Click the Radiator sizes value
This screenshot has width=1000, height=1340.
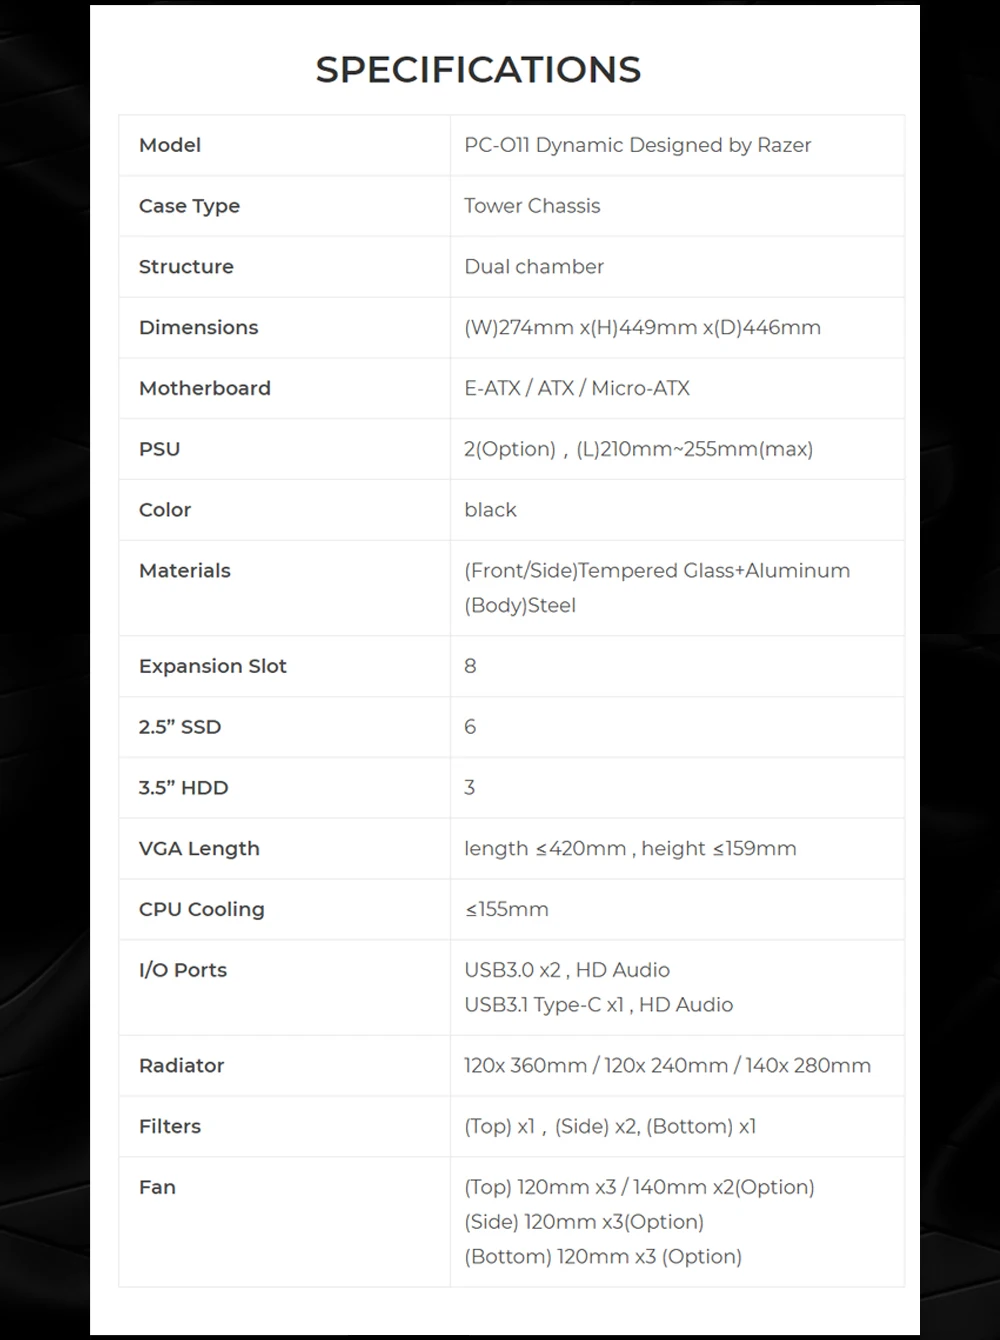click(667, 1066)
